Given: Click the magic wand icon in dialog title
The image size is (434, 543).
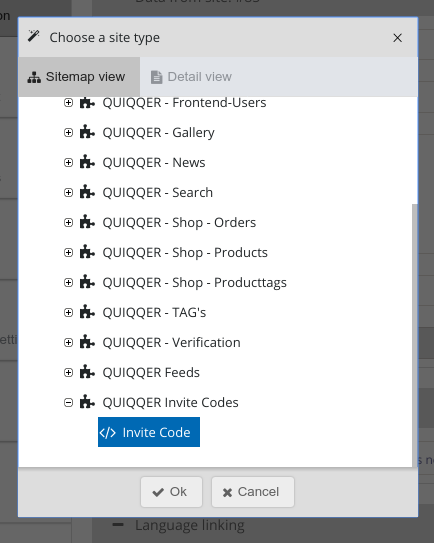Looking at the screenshot, I should (x=34, y=36).
